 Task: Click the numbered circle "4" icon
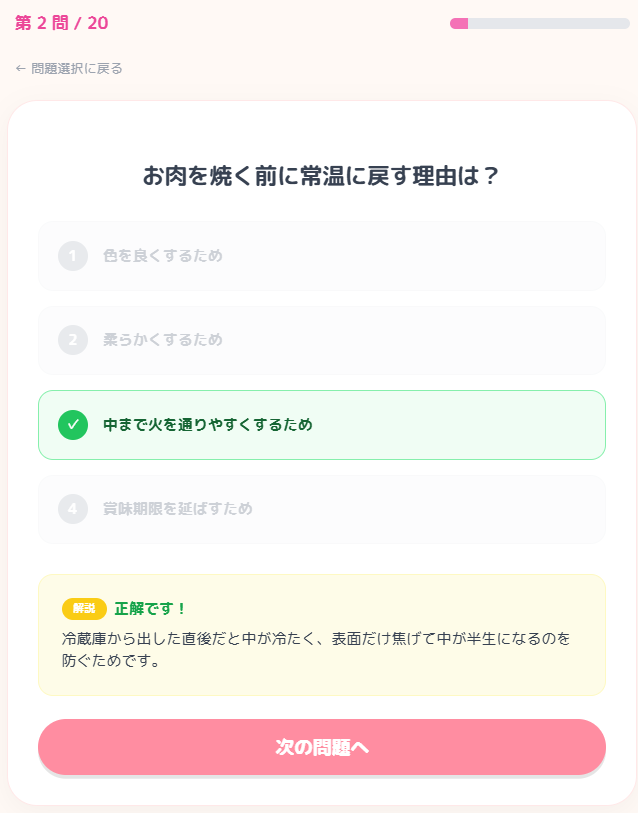coord(72,509)
